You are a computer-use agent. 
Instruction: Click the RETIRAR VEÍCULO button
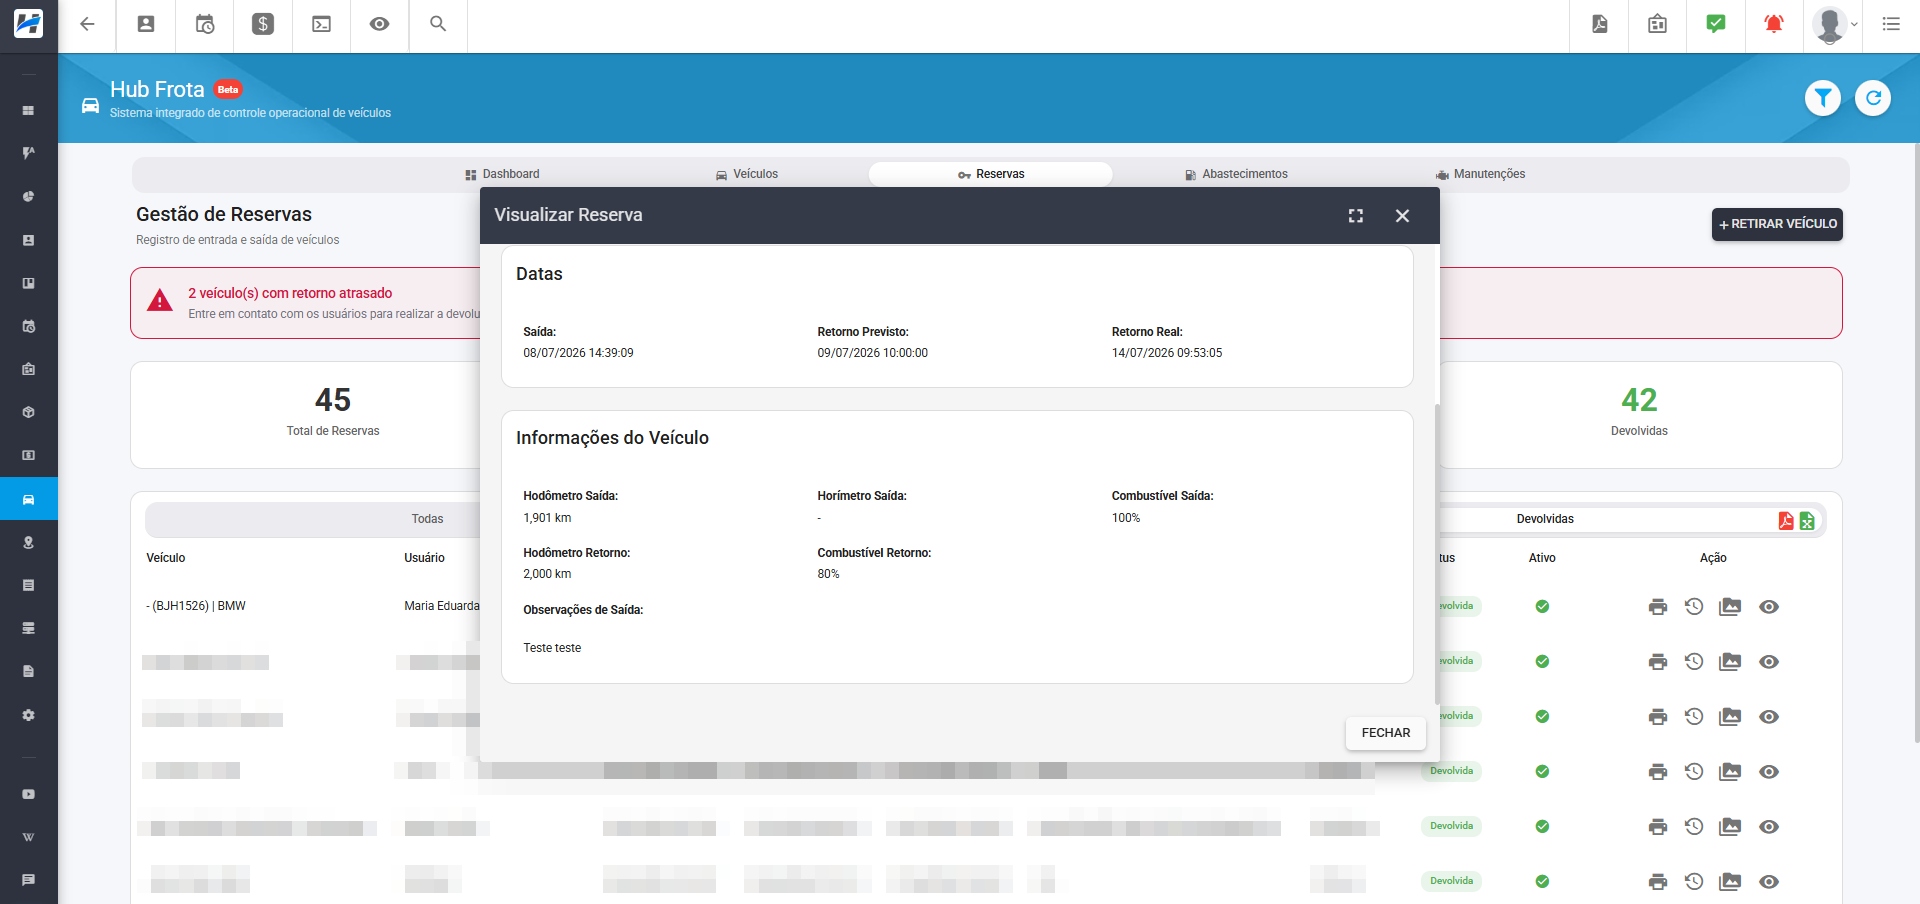click(1777, 224)
